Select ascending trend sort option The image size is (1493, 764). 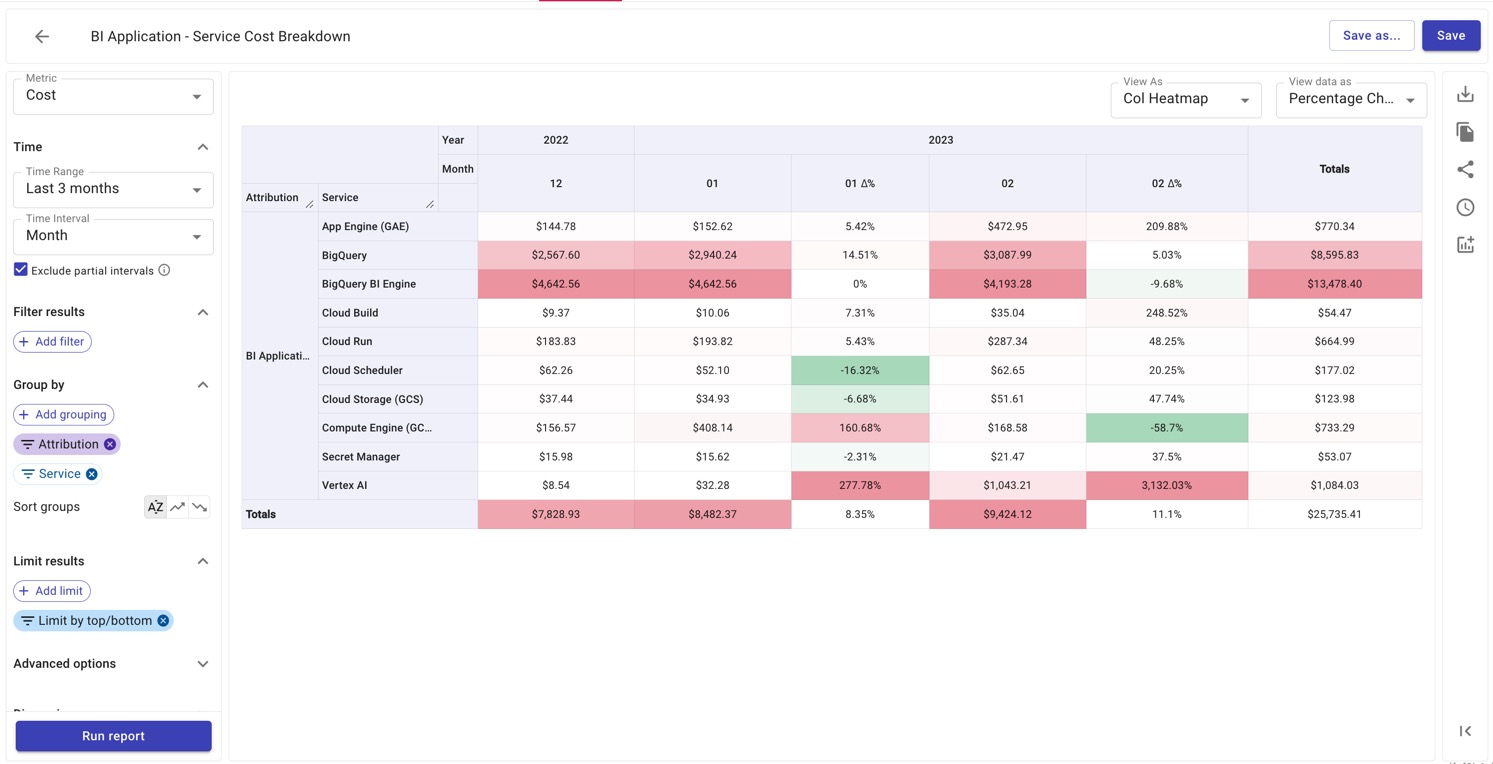click(x=178, y=507)
